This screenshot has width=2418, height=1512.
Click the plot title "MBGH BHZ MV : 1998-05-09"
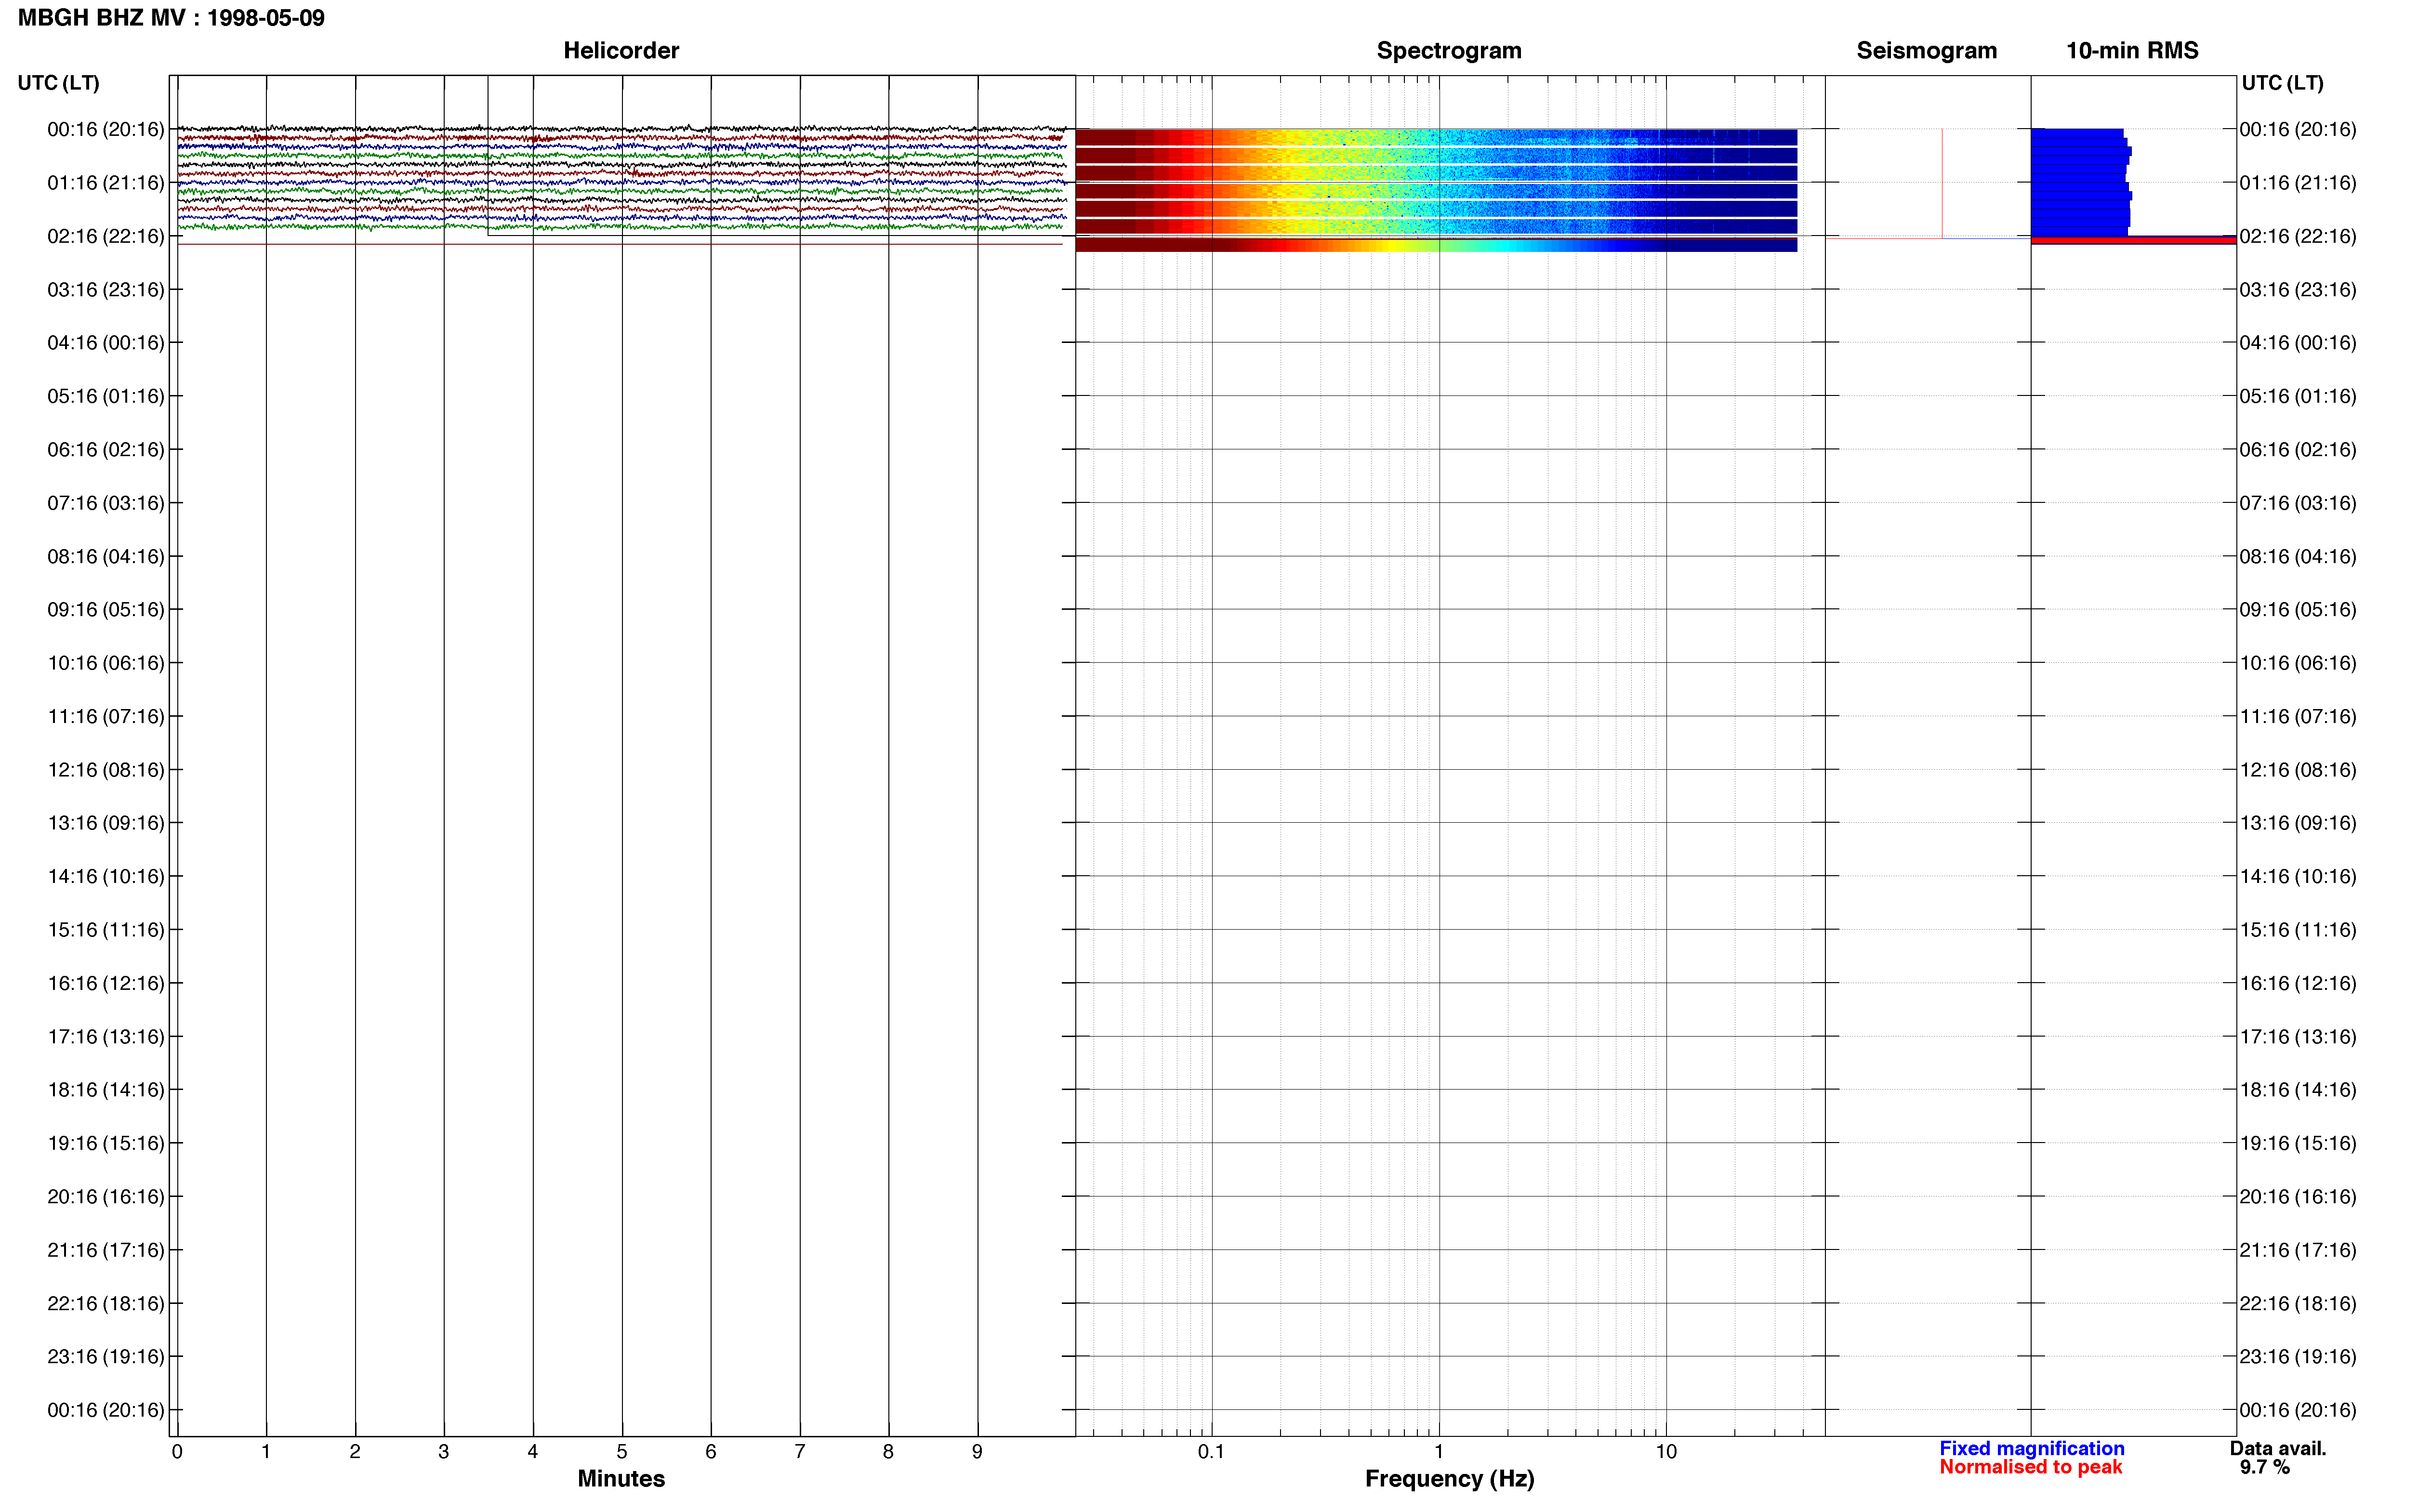pos(171,18)
